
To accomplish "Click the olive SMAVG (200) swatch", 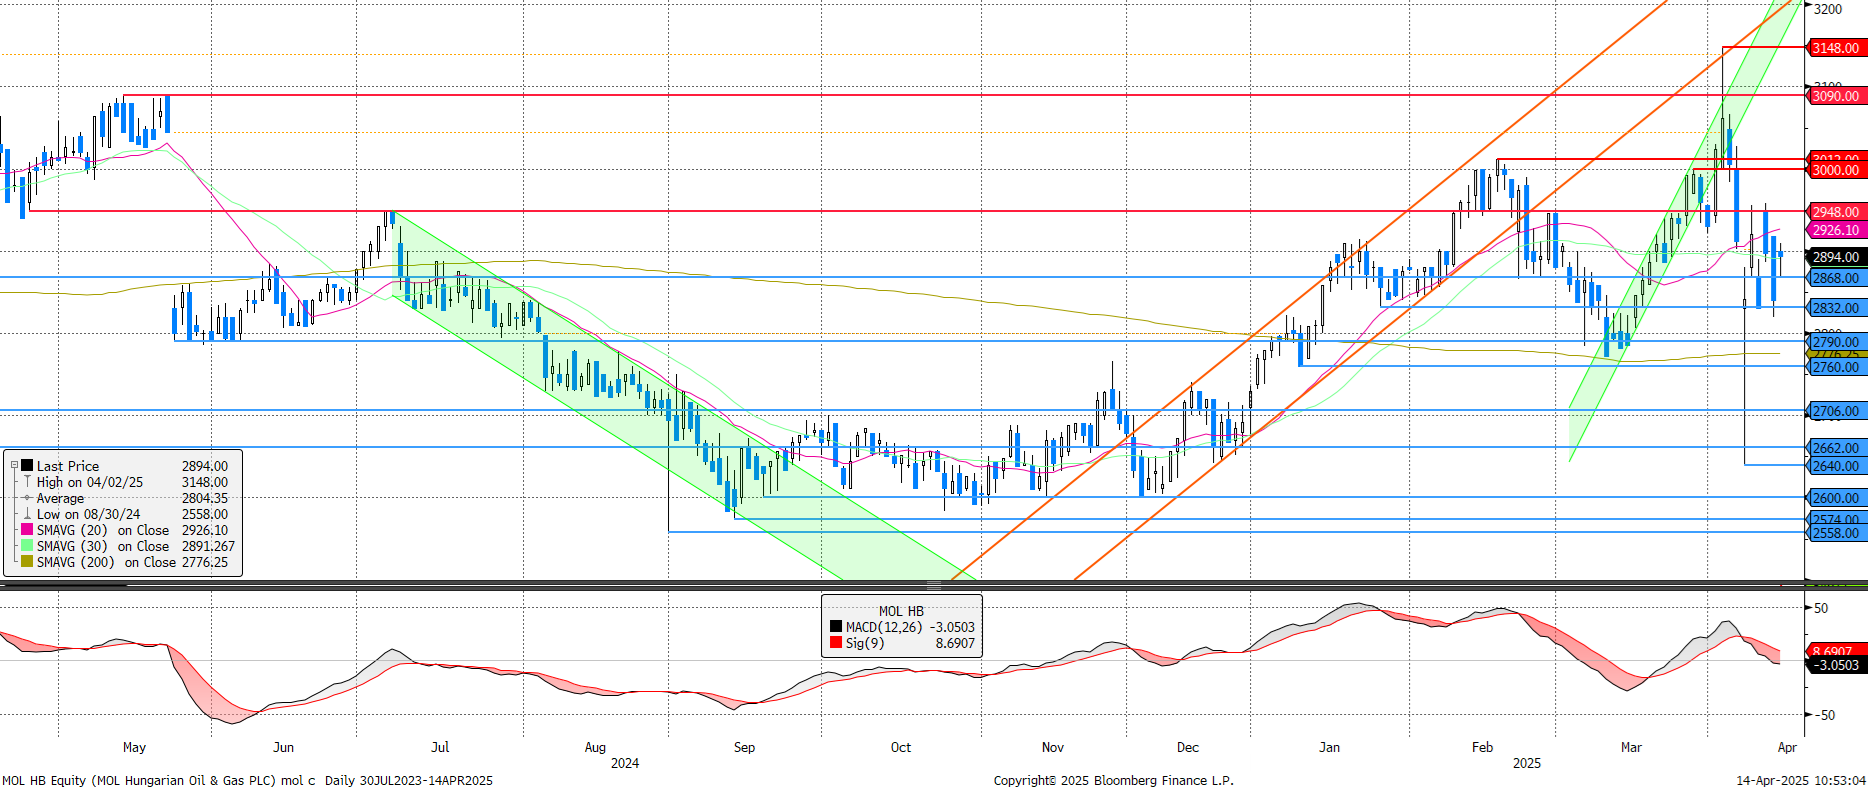I will 28,562.
